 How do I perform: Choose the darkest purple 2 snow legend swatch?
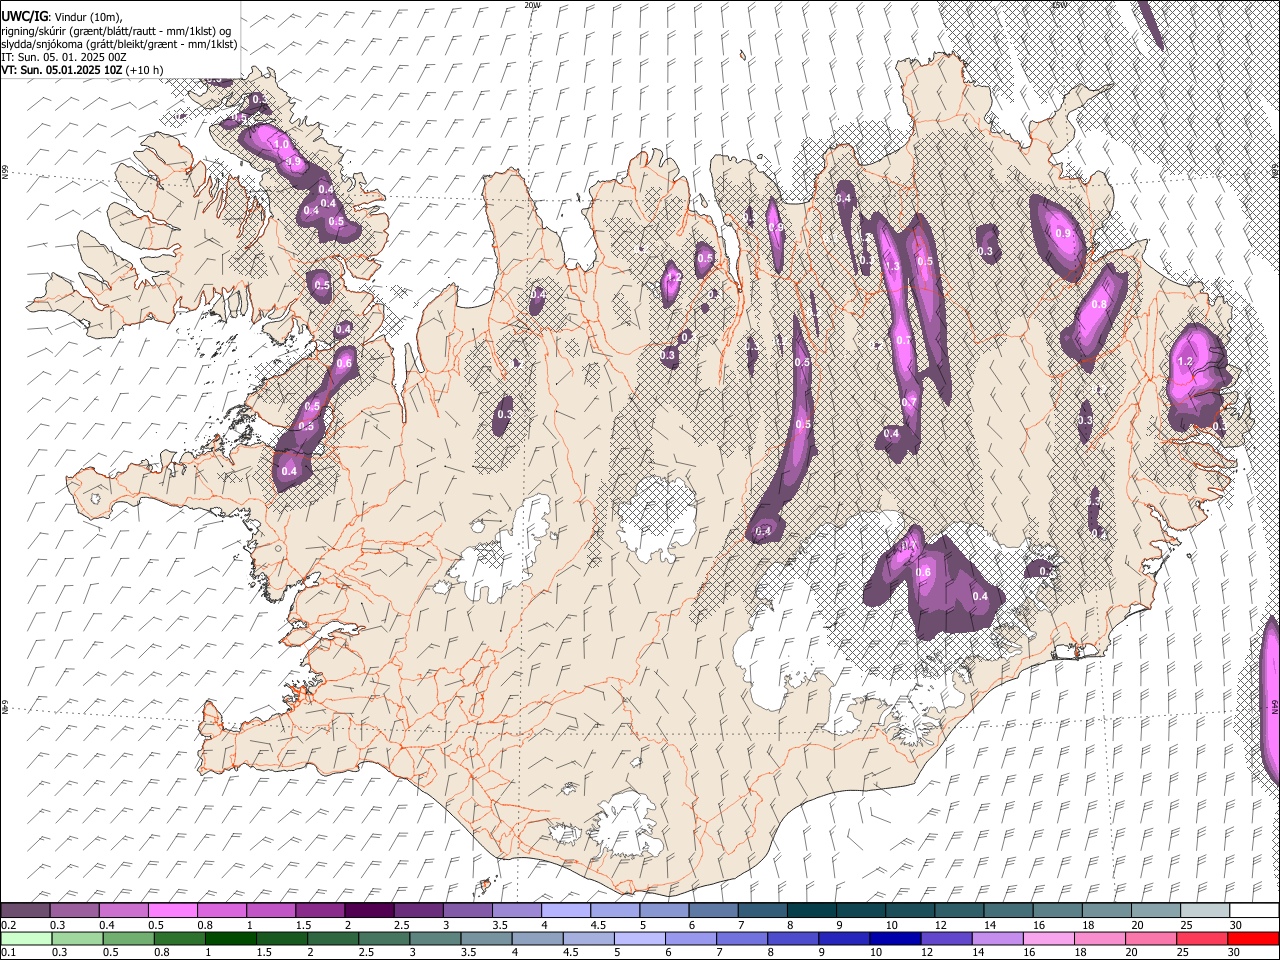point(369,910)
